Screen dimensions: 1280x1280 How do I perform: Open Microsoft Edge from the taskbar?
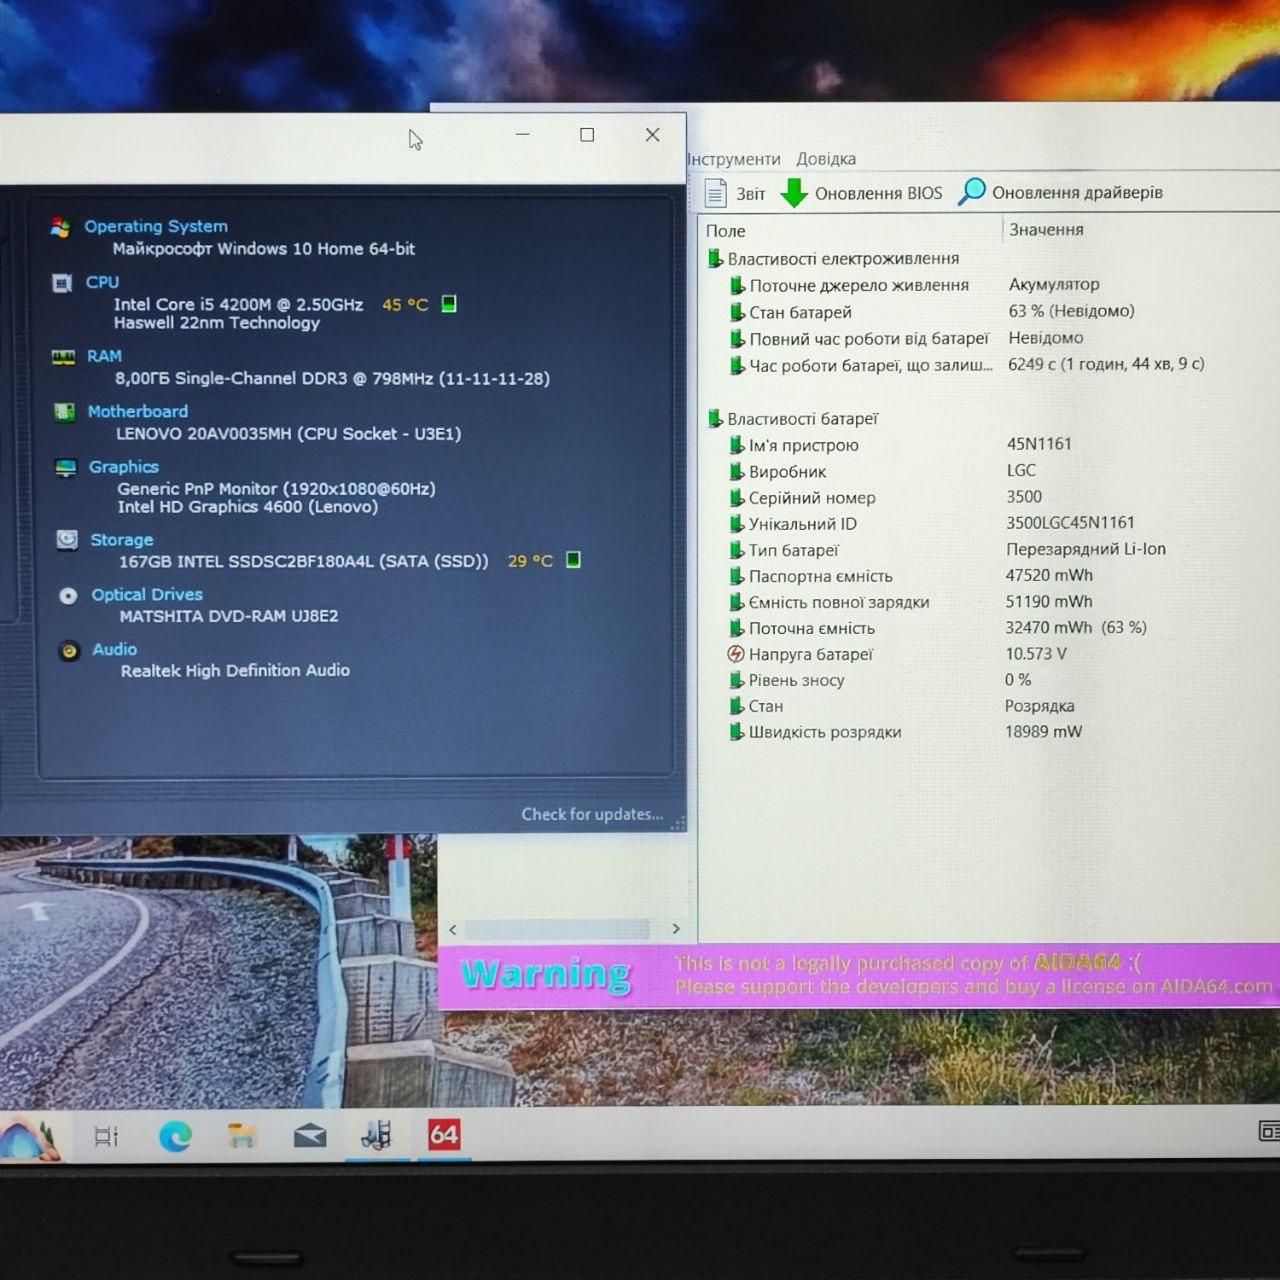176,1135
